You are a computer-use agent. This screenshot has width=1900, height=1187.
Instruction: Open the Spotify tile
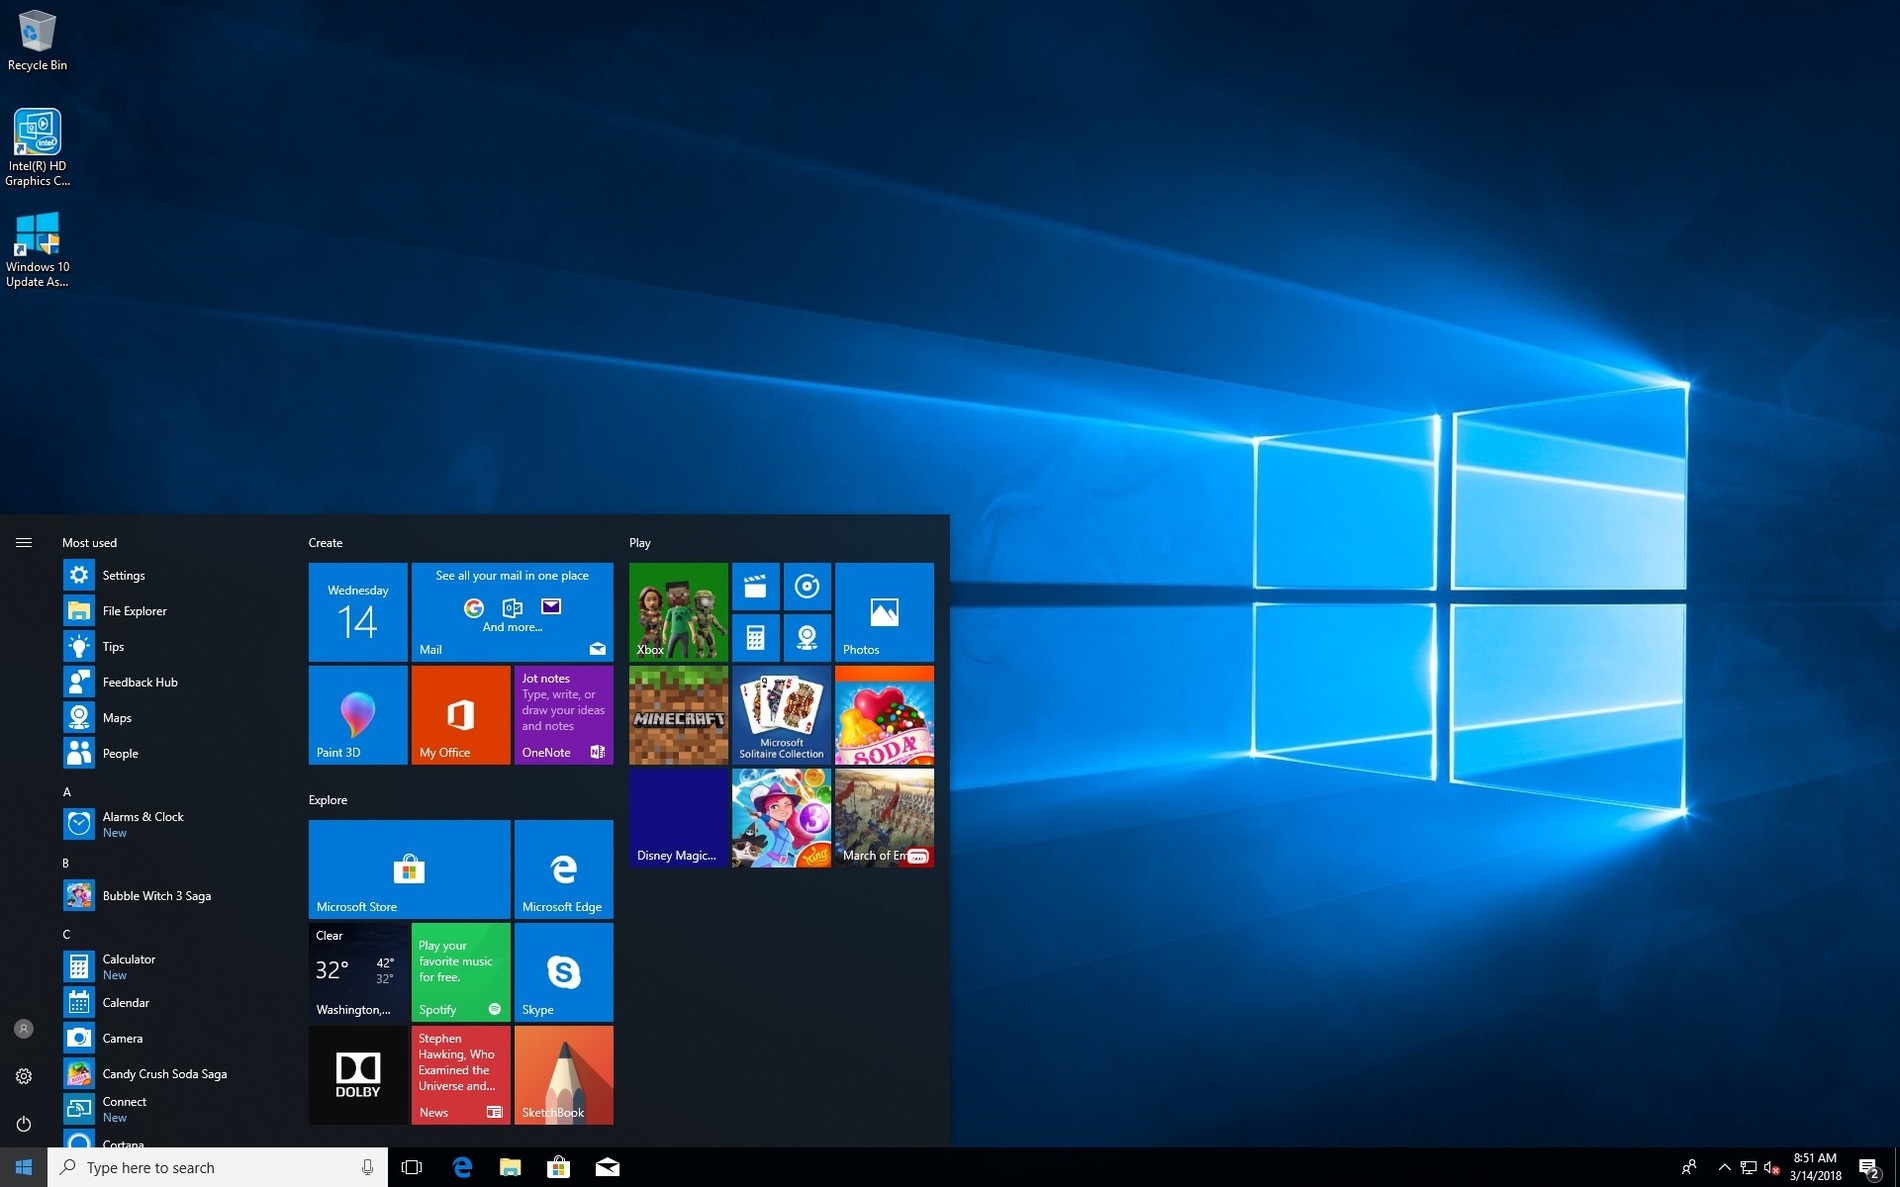460,972
